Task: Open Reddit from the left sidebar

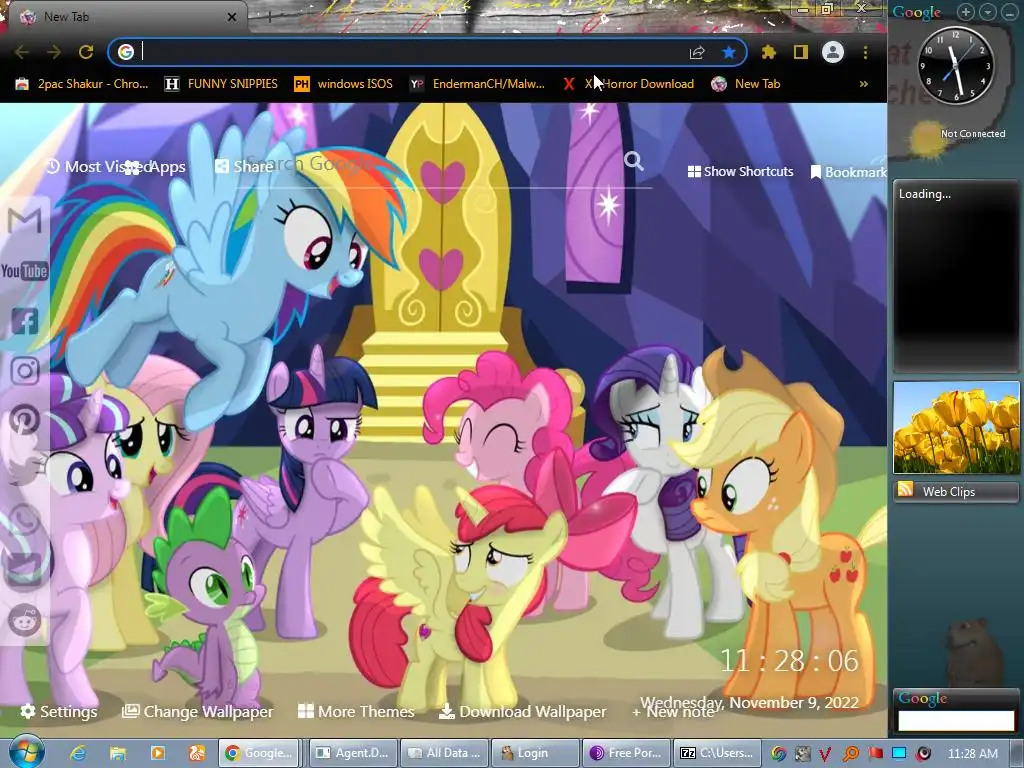Action: (x=25, y=620)
